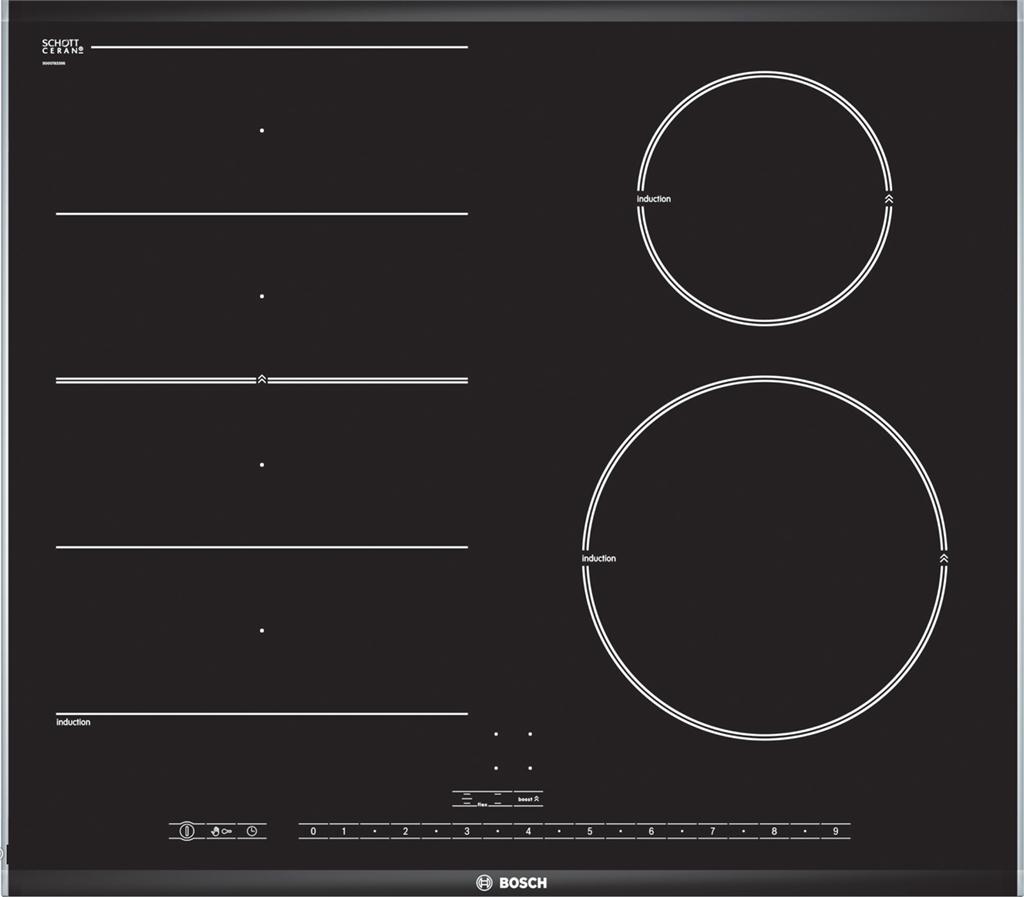1024x897 pixels.
Task: Select the top-right cooking zone indicator dot
Action: 530,734
